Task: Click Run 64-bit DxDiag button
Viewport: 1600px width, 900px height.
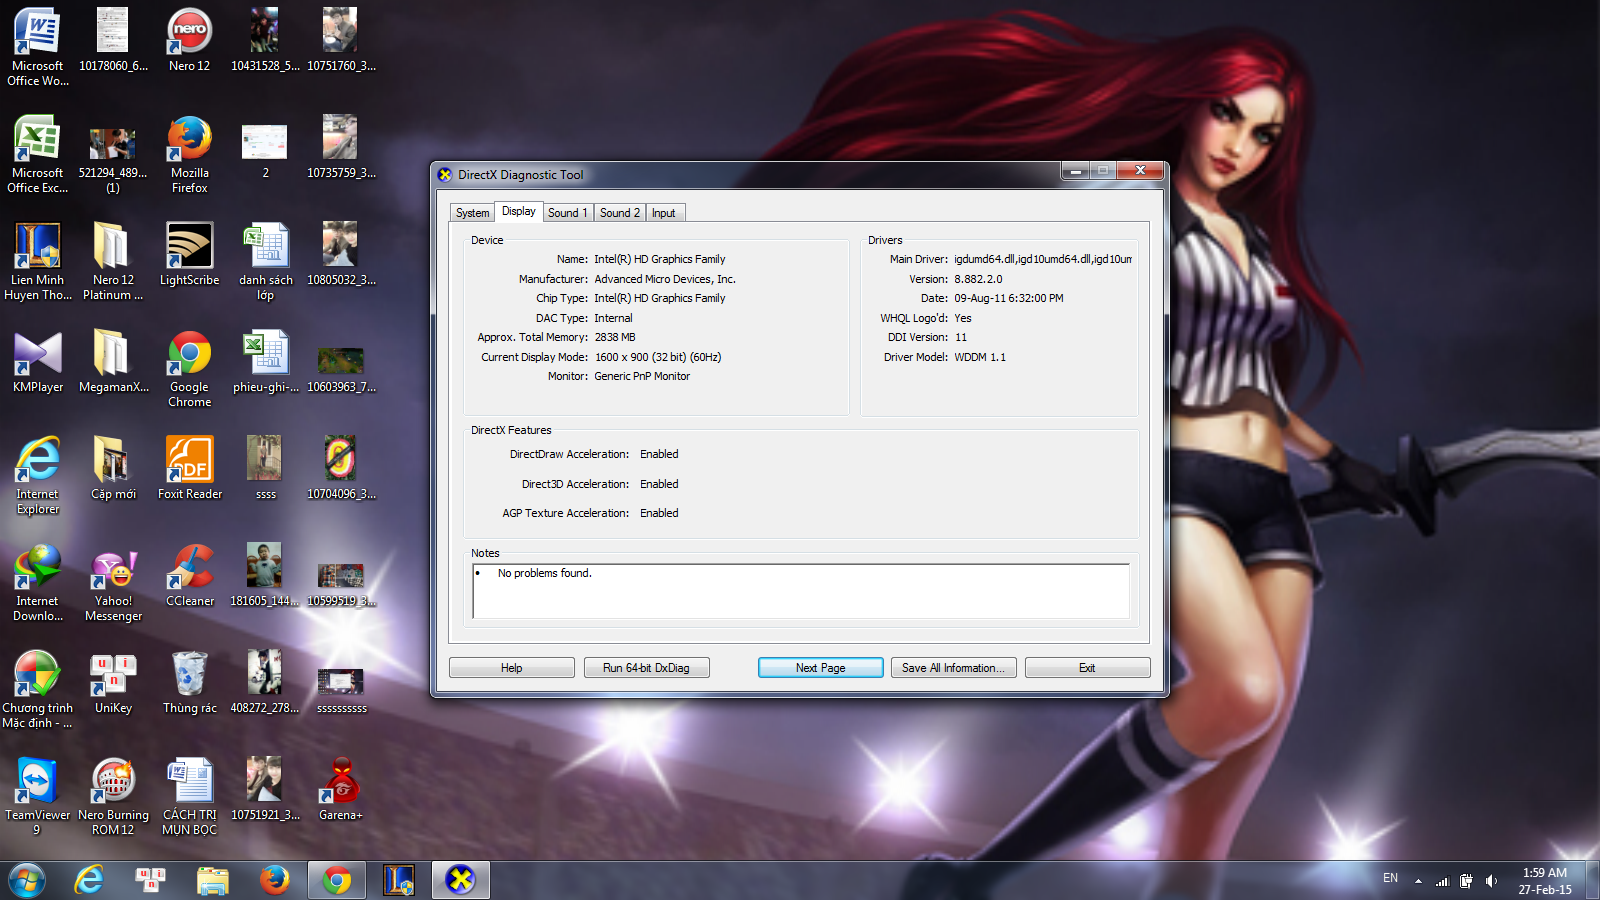Action: coord(646,668)
